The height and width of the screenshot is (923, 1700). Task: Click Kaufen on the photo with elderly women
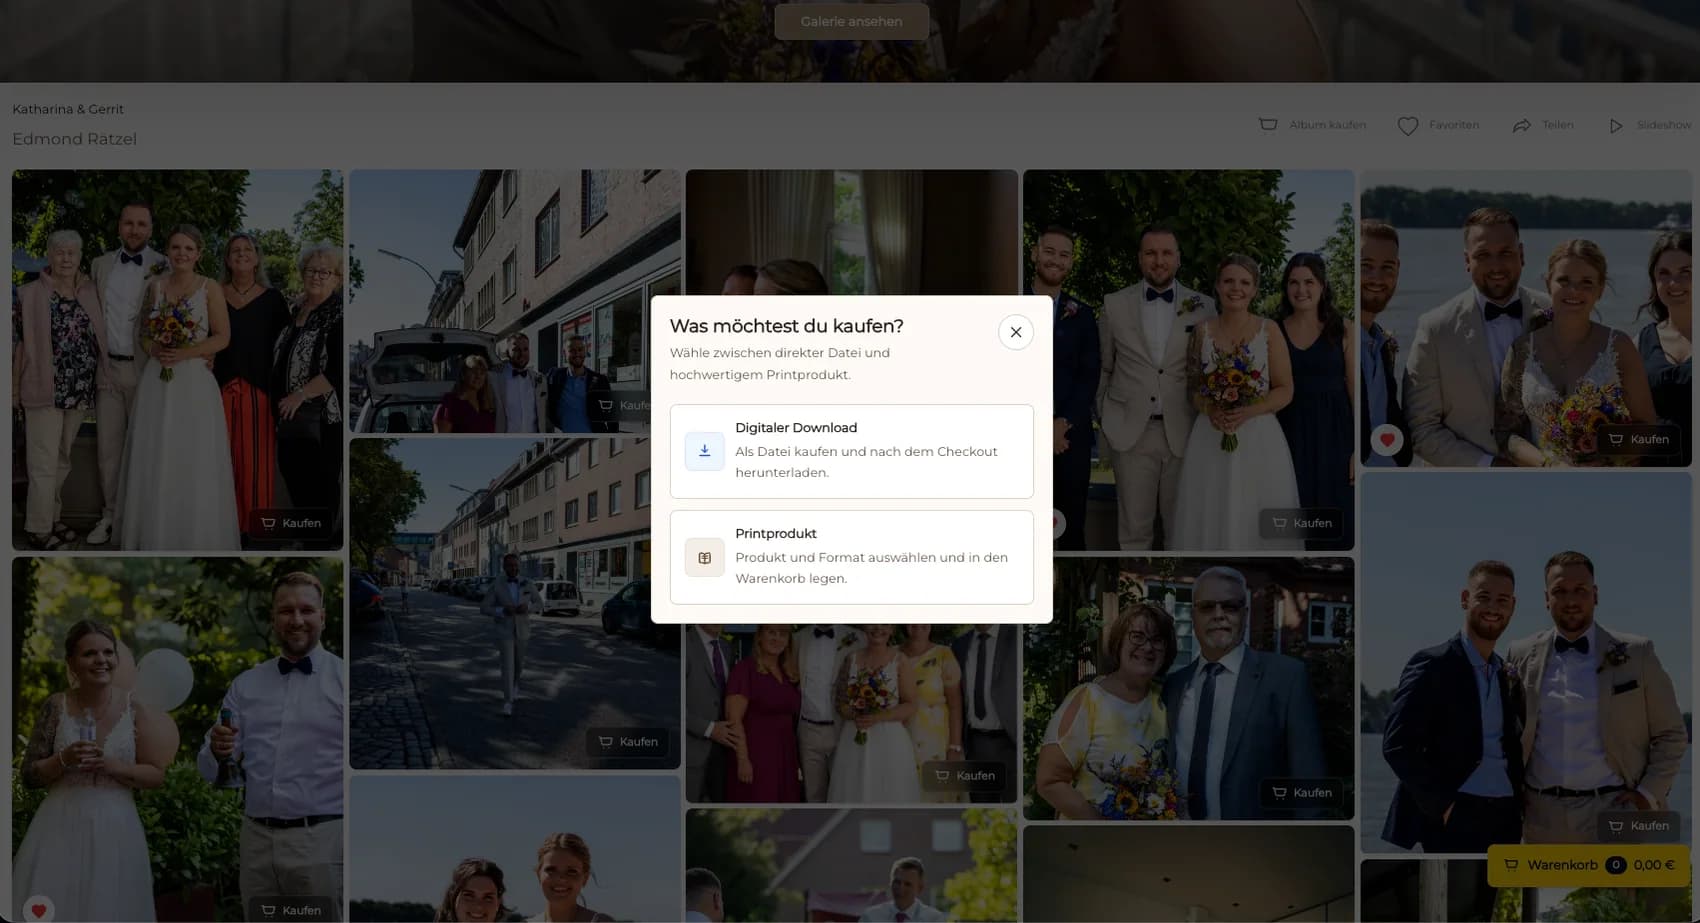291,523
